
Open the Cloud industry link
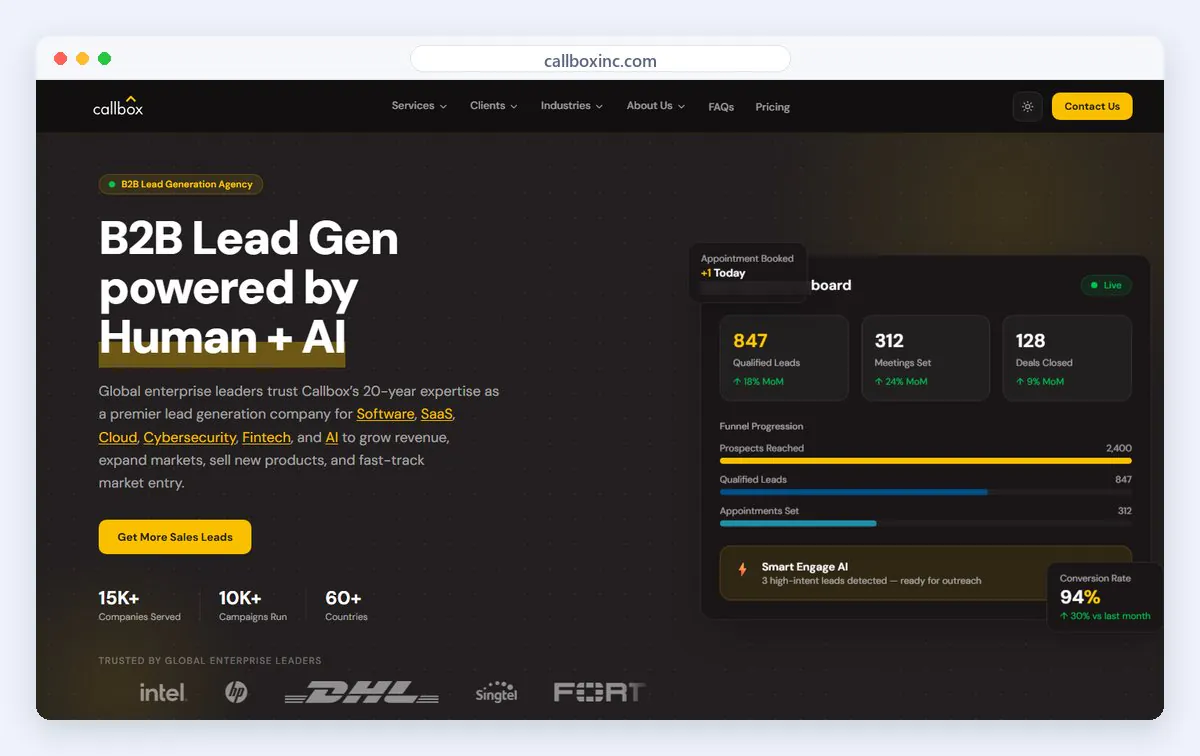click(118, 437)
